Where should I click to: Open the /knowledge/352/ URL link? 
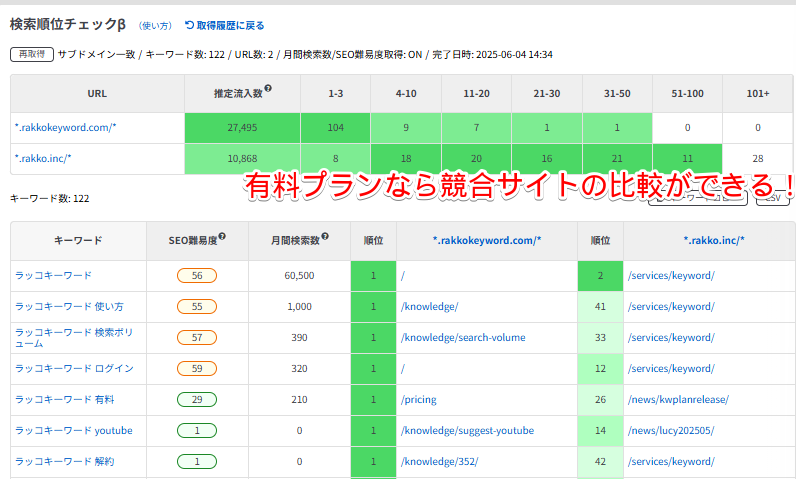(x=440, y=461)
